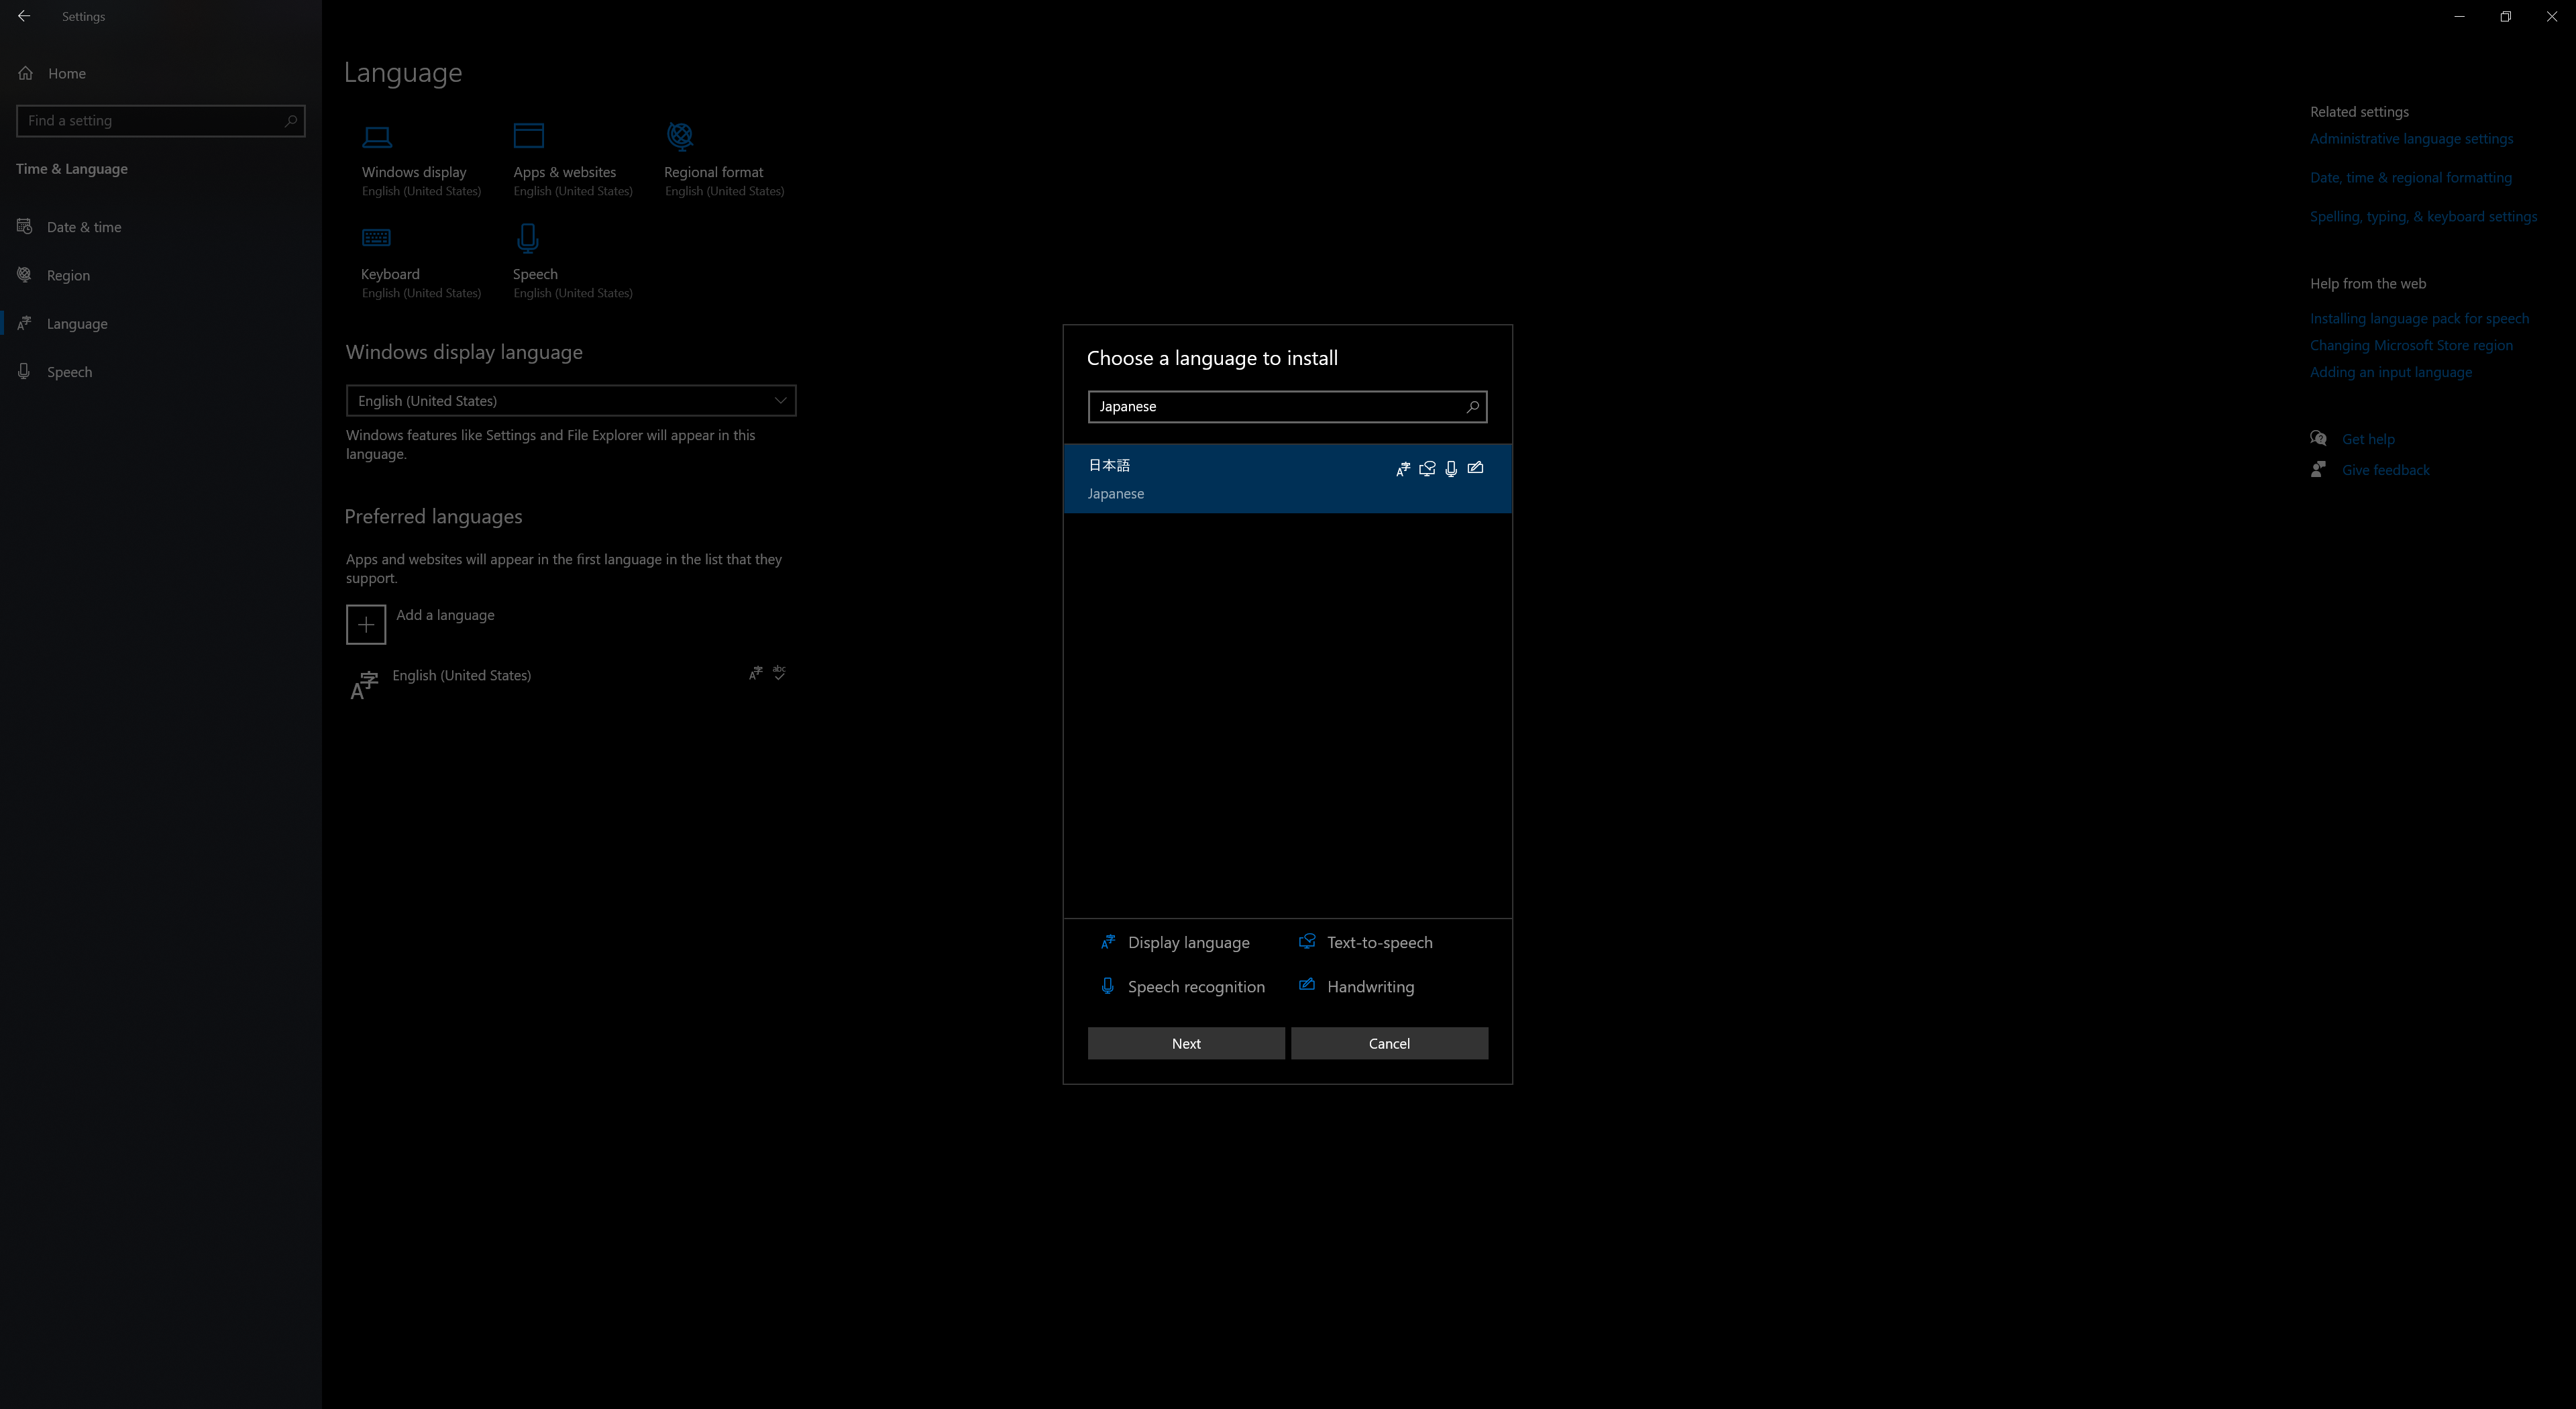The width and height of the screenshot is (2576, 1409).
Task: Open Date & time settings page
Action: (x=84, y=227)
